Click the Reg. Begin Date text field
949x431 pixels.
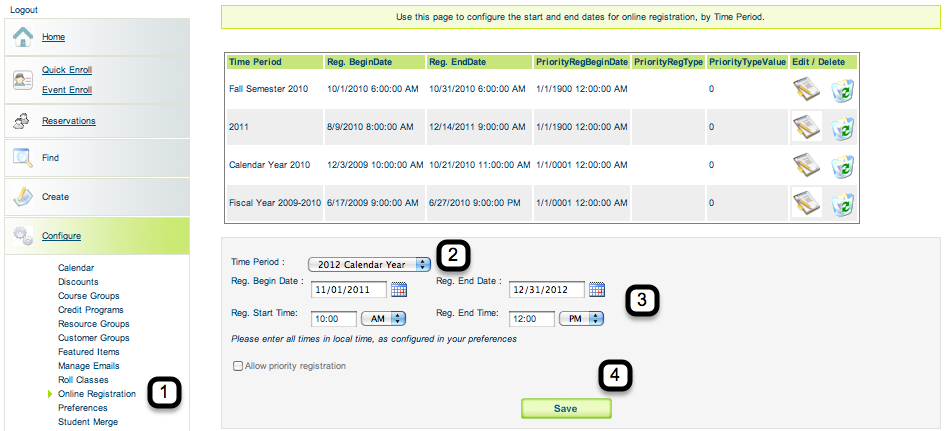pos(347,290)
